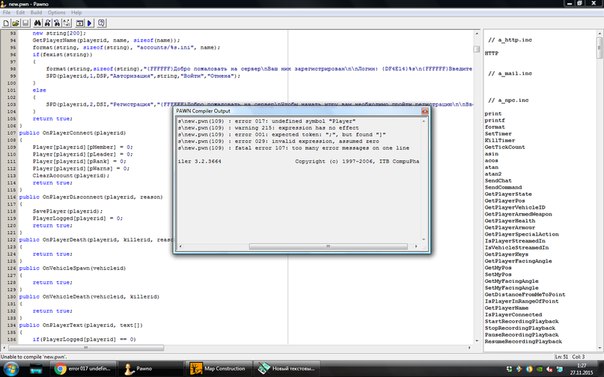Click 'StartRecordingPlayback' in the function list
This screenshot has height=377, width=604.
[x=522, y=321]
